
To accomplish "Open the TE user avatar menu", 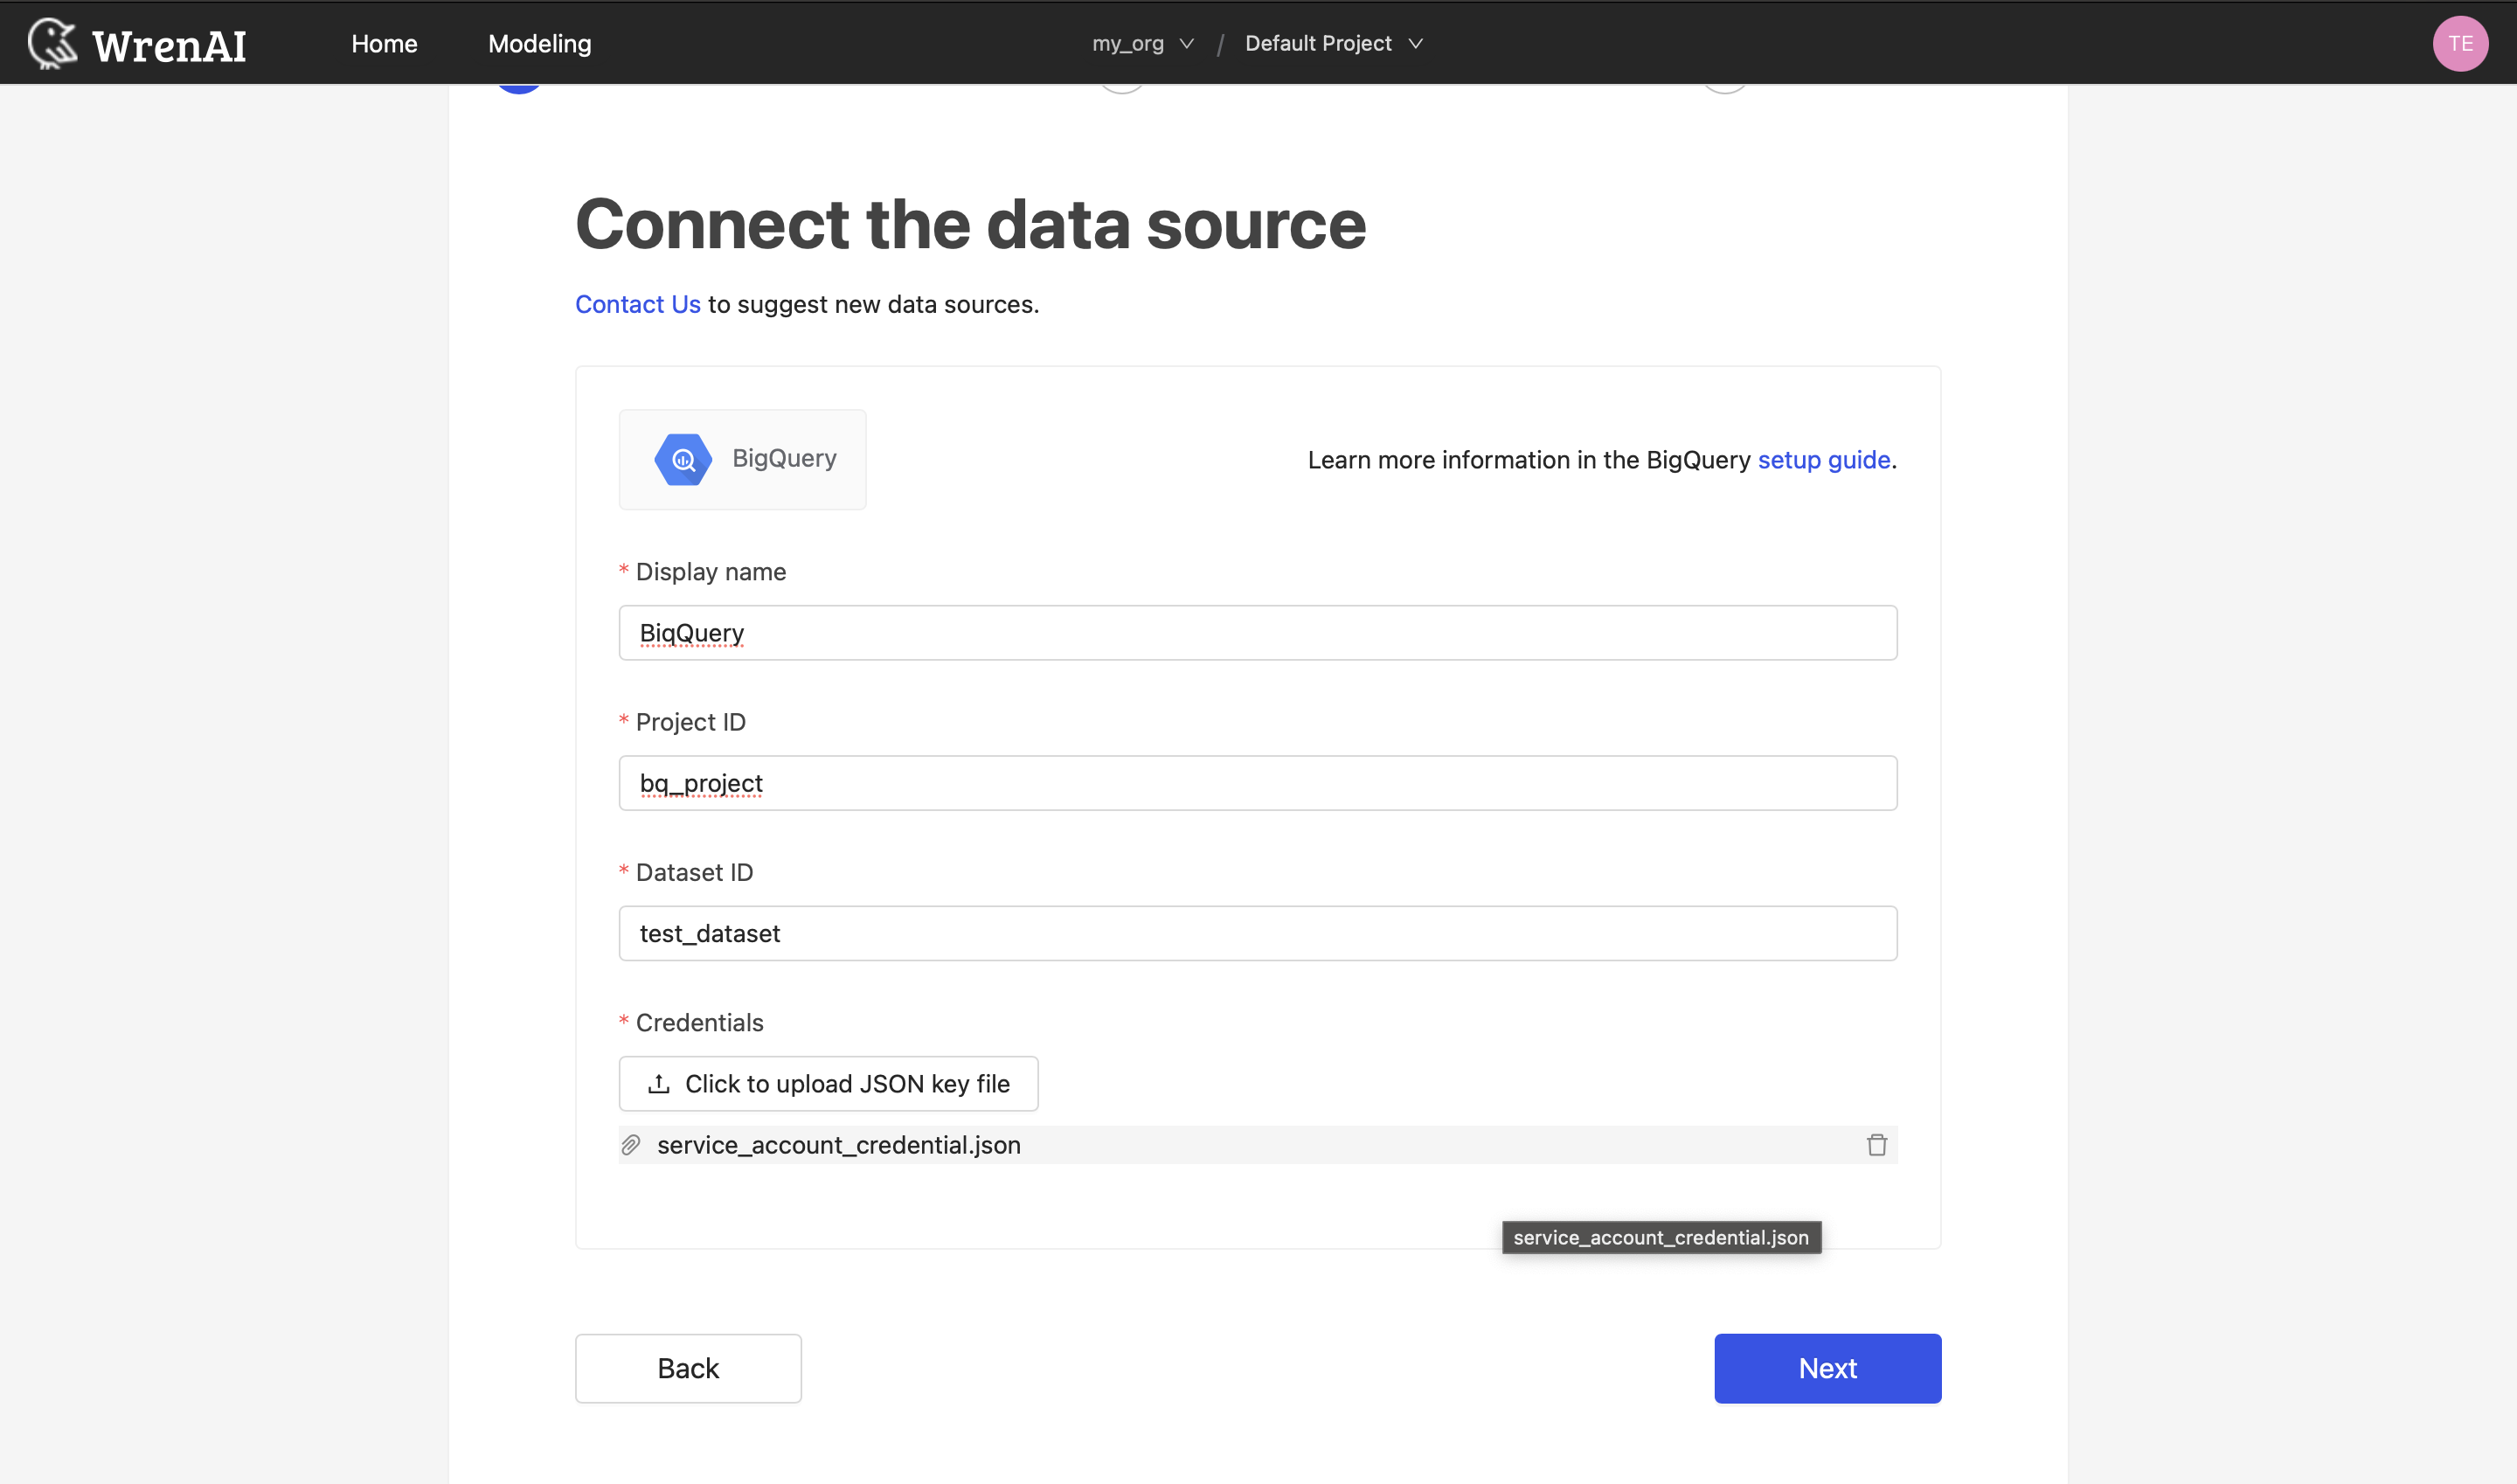I will [x=2460, y=43].
